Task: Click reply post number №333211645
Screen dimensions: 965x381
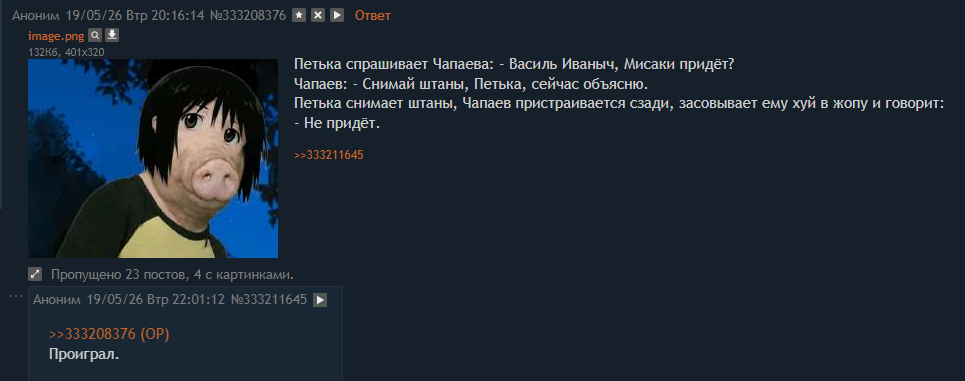Action: click(269, 300)
